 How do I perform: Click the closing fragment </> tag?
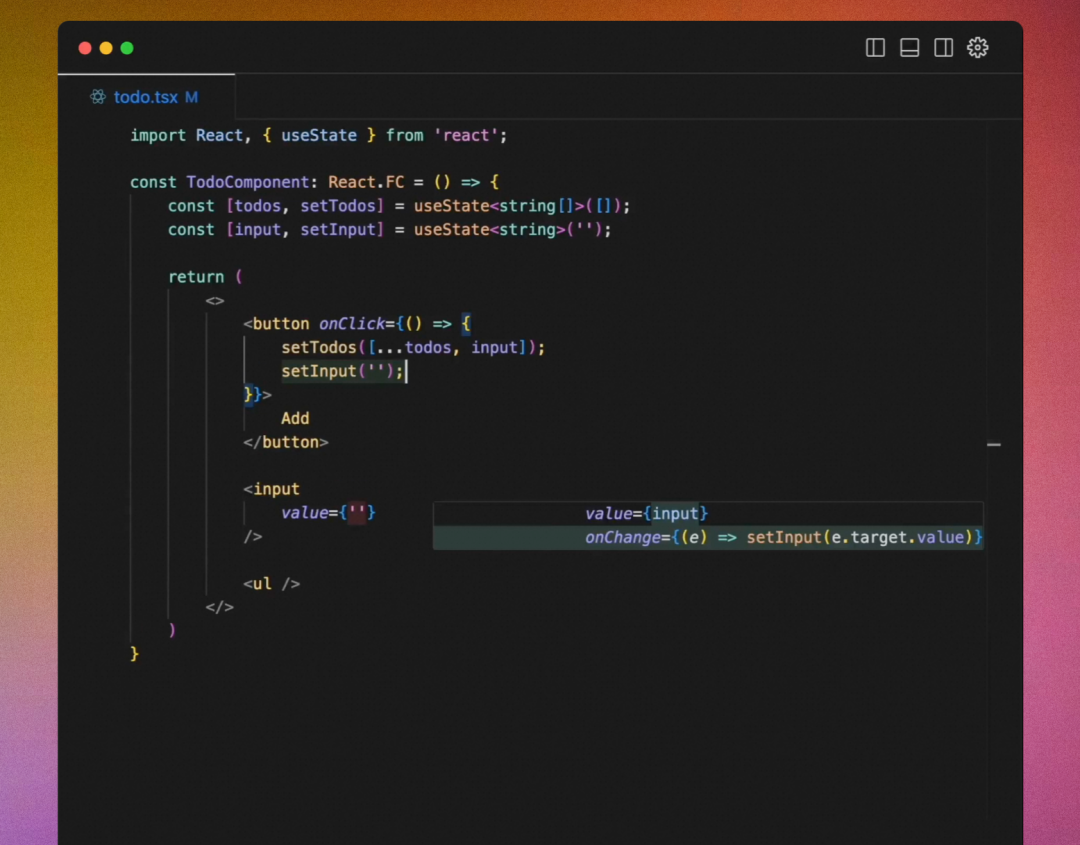point(220,607)
